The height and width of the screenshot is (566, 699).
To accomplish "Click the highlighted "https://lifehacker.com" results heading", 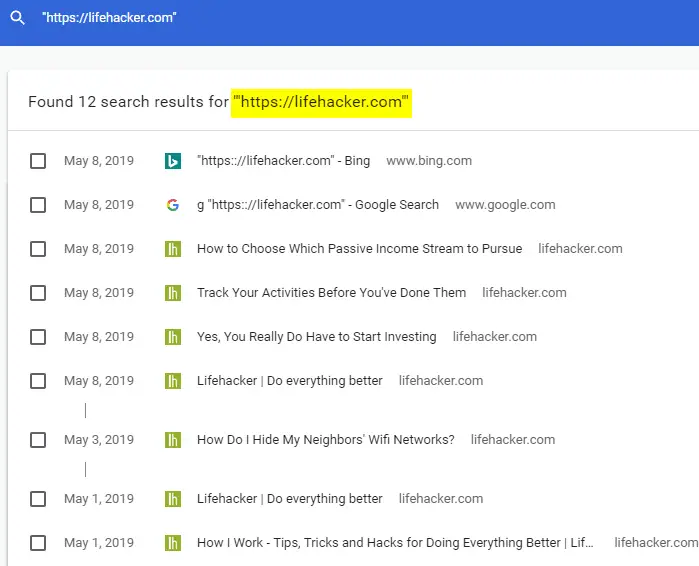I will (321, 102).
